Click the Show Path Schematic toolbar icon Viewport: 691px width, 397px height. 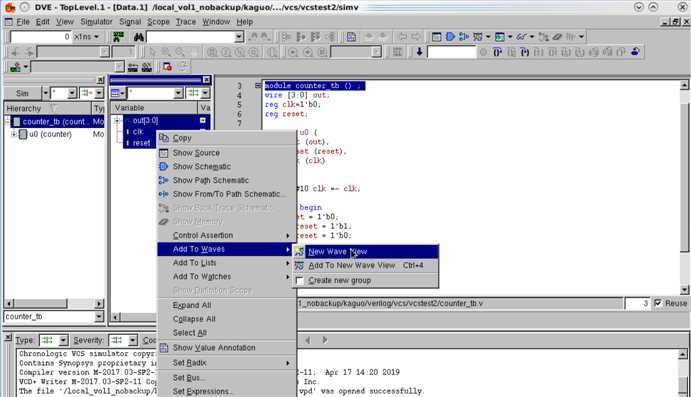[x=464, y=37]
